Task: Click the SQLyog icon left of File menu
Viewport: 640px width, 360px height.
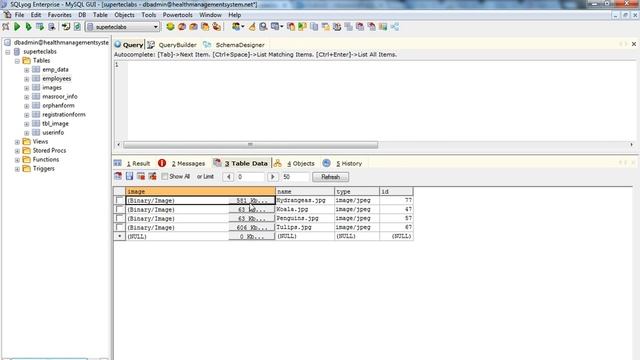Action: 7,15
